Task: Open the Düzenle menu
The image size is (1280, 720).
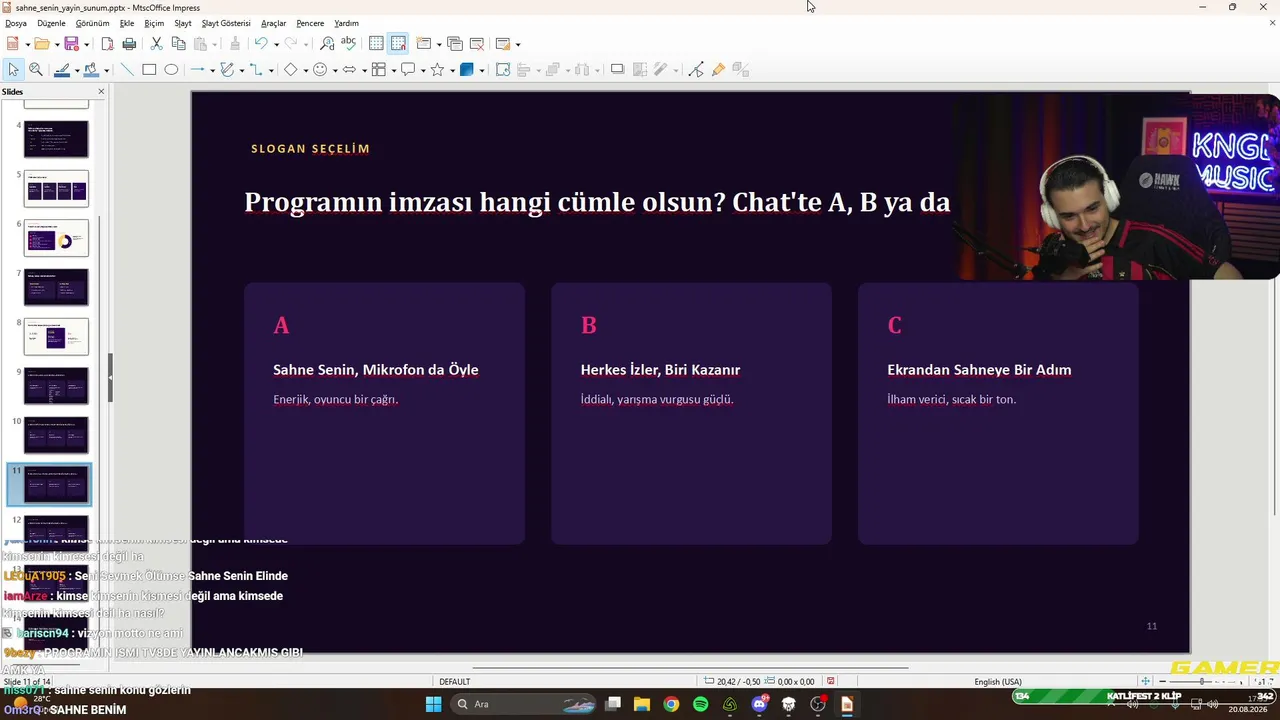Action: pyautogui.click(x=51, y=23)
